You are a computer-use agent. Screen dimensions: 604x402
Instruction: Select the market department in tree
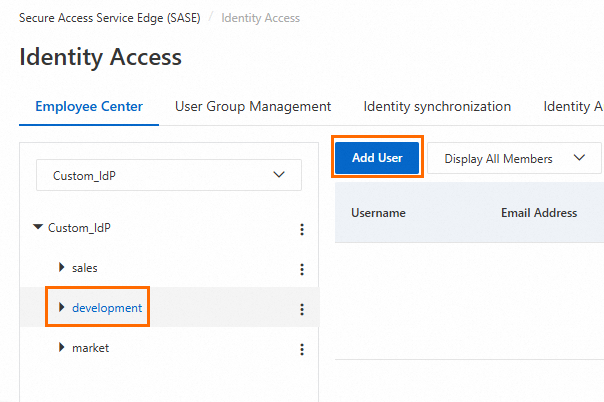(x=90, y=348)
